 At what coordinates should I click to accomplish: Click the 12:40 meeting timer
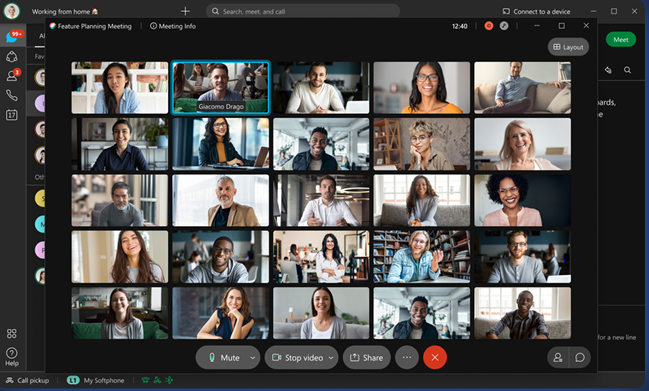coord(459,26)
